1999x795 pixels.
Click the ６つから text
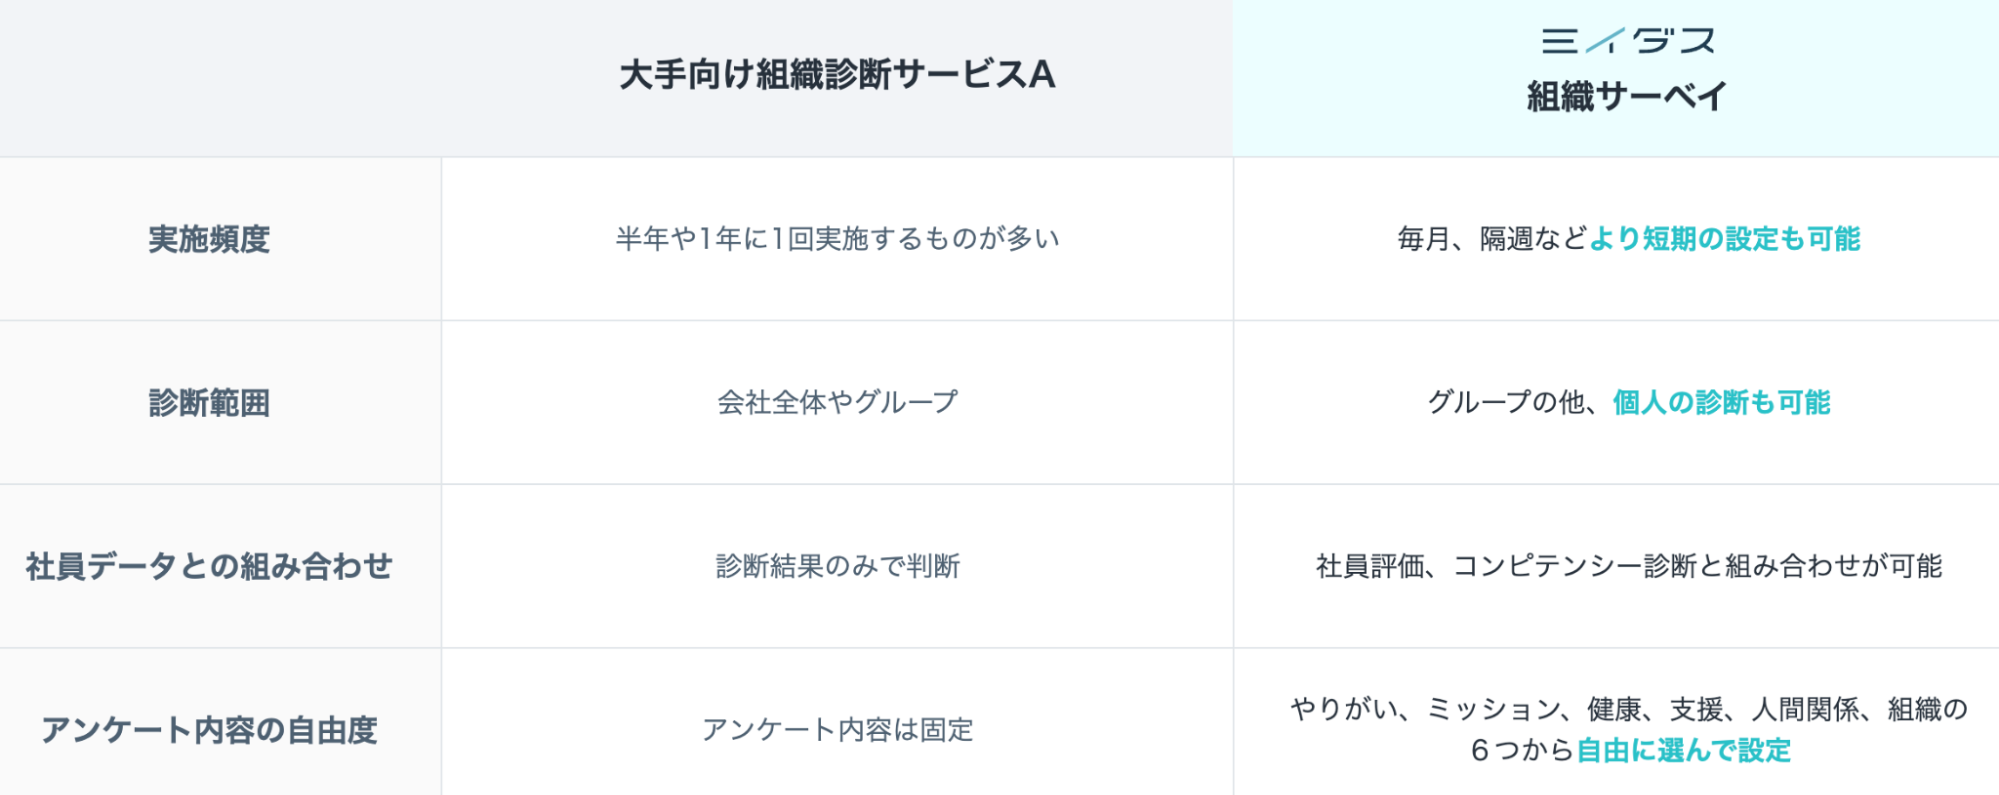(1521, 751)
